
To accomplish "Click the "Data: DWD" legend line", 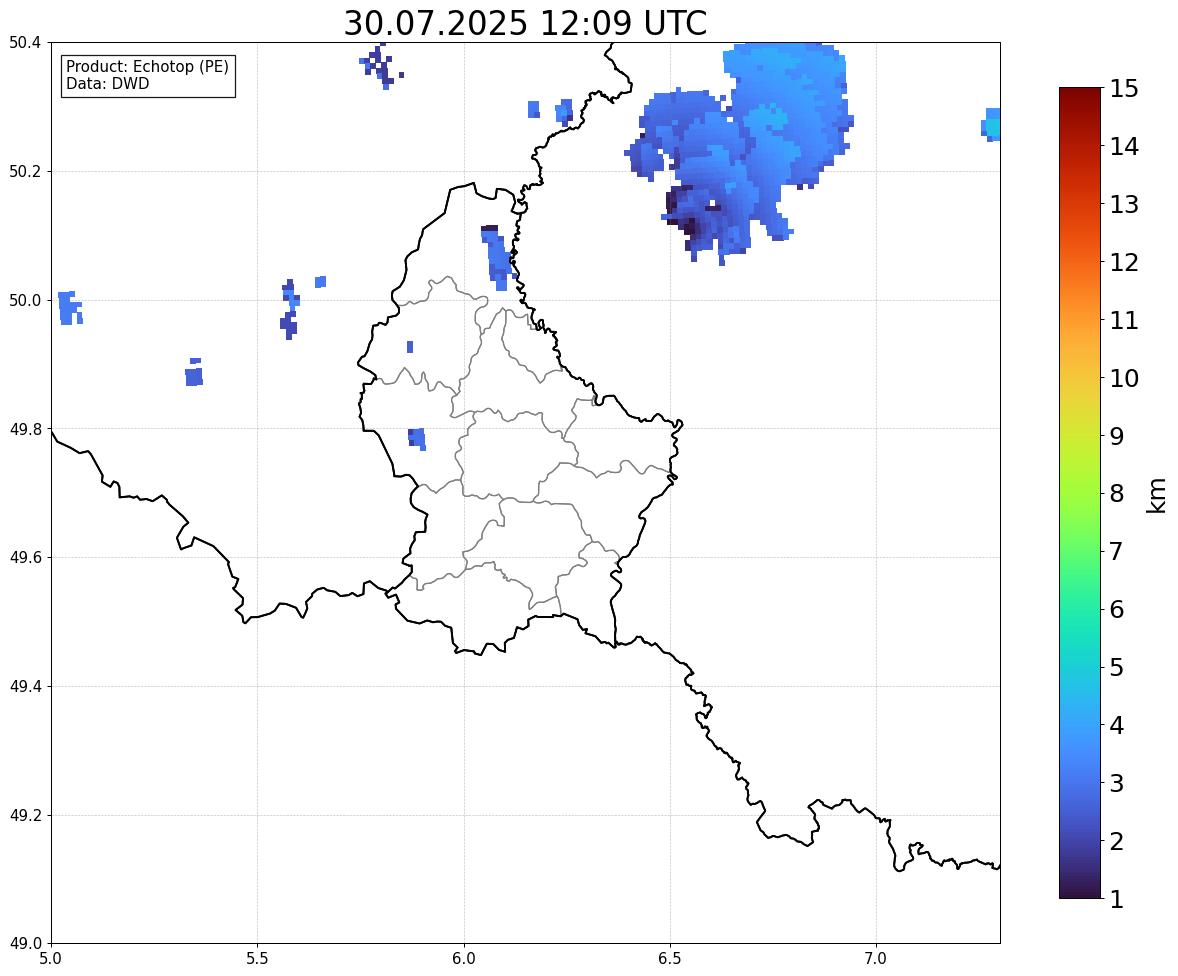I will tap(107, 83).
